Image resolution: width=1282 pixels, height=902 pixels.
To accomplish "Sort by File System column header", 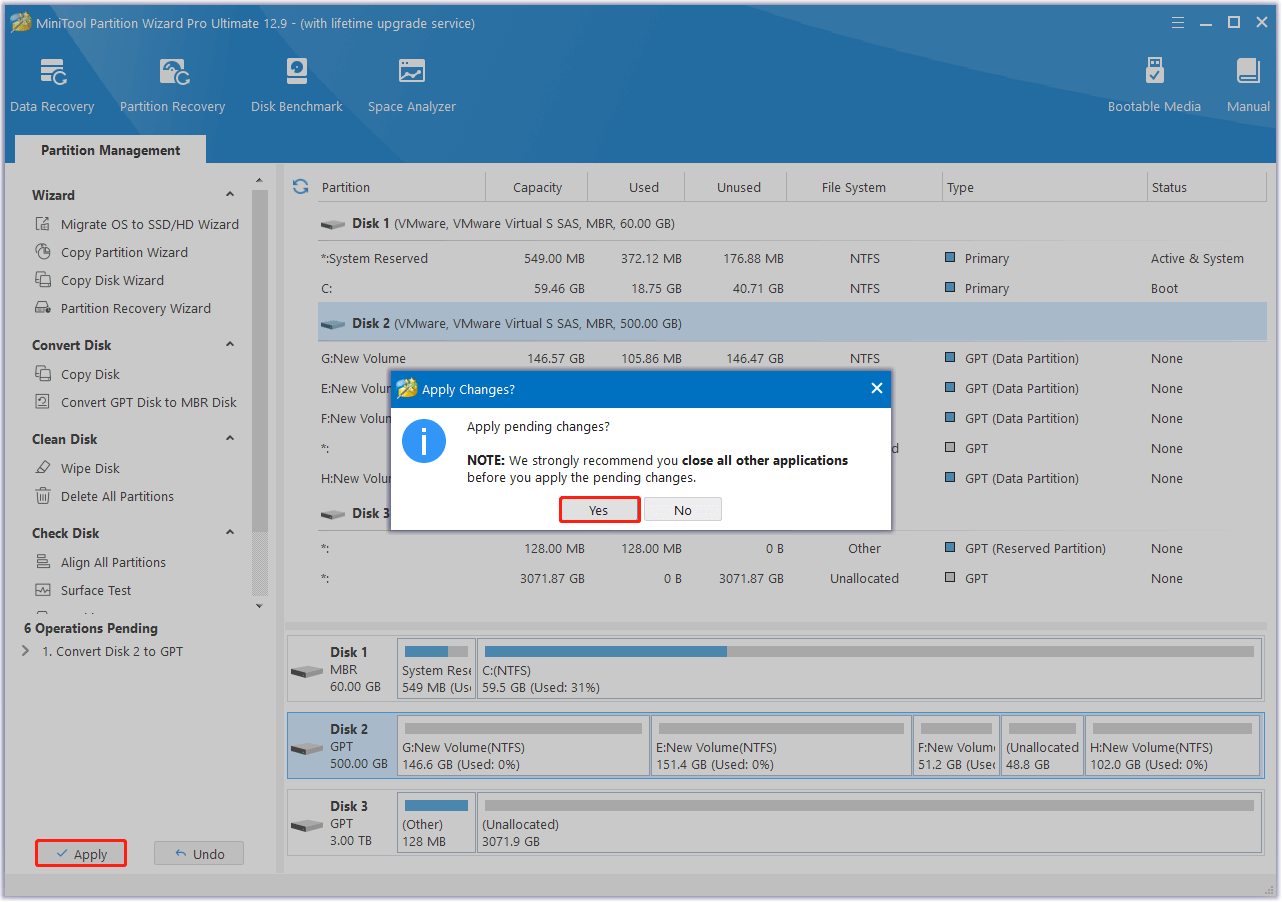I will tap(853, 187).
